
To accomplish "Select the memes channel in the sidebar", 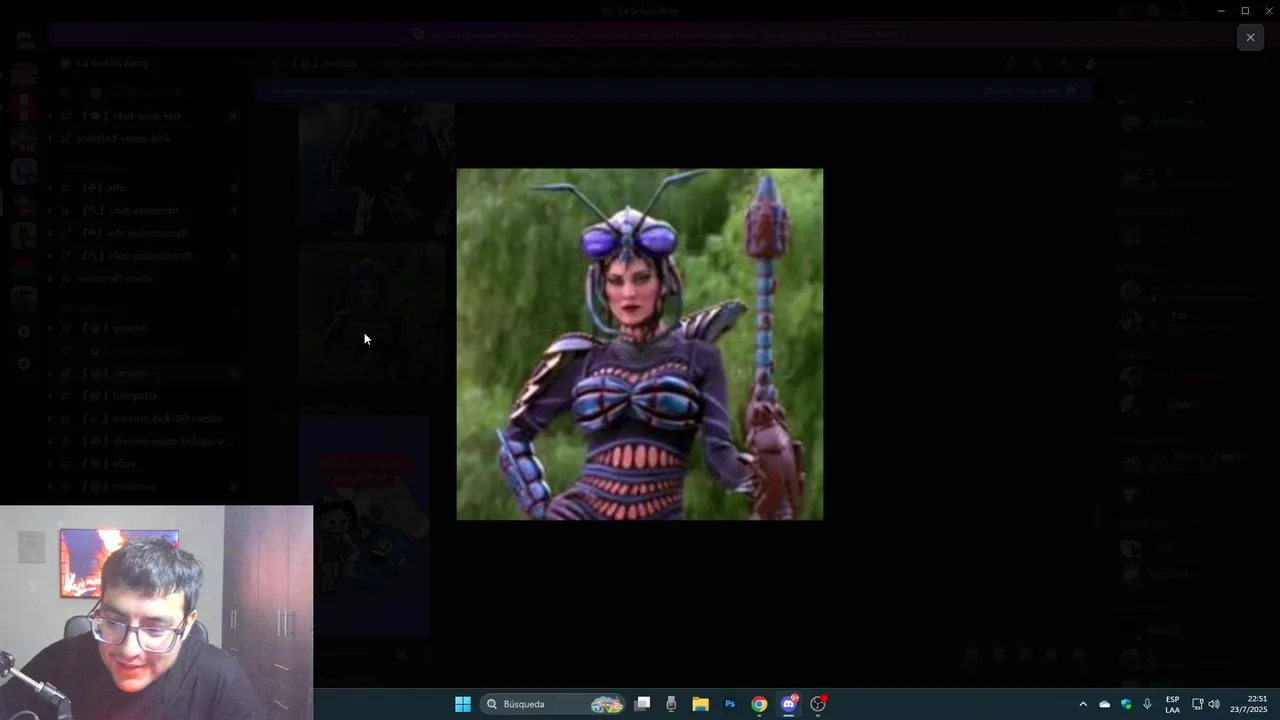I will [x=148, y=373].
